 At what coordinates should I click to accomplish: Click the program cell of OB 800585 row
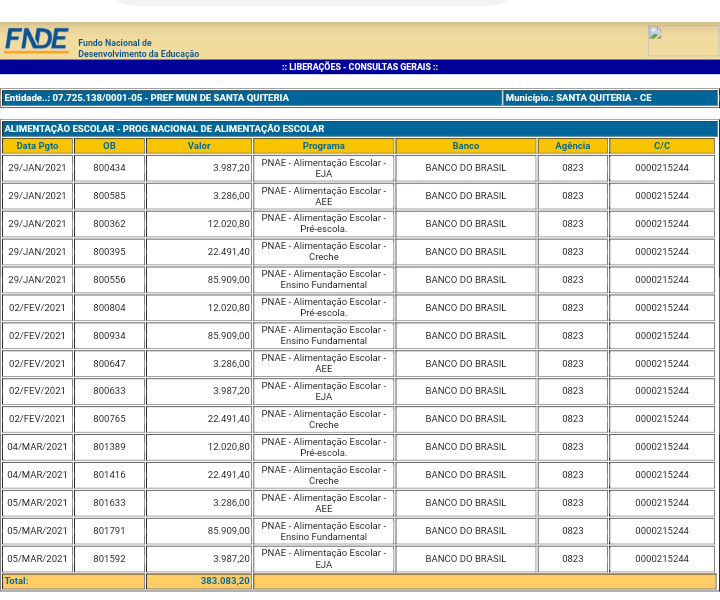324,196
